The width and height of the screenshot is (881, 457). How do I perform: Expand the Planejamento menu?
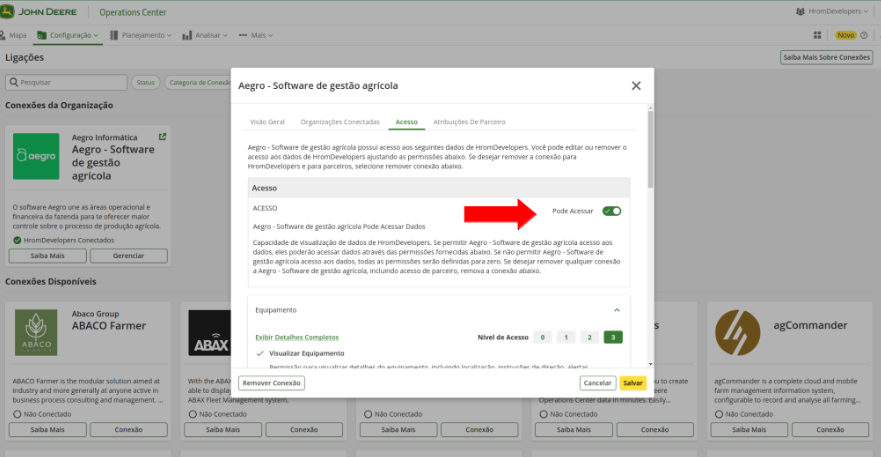[x=140, y=35]
